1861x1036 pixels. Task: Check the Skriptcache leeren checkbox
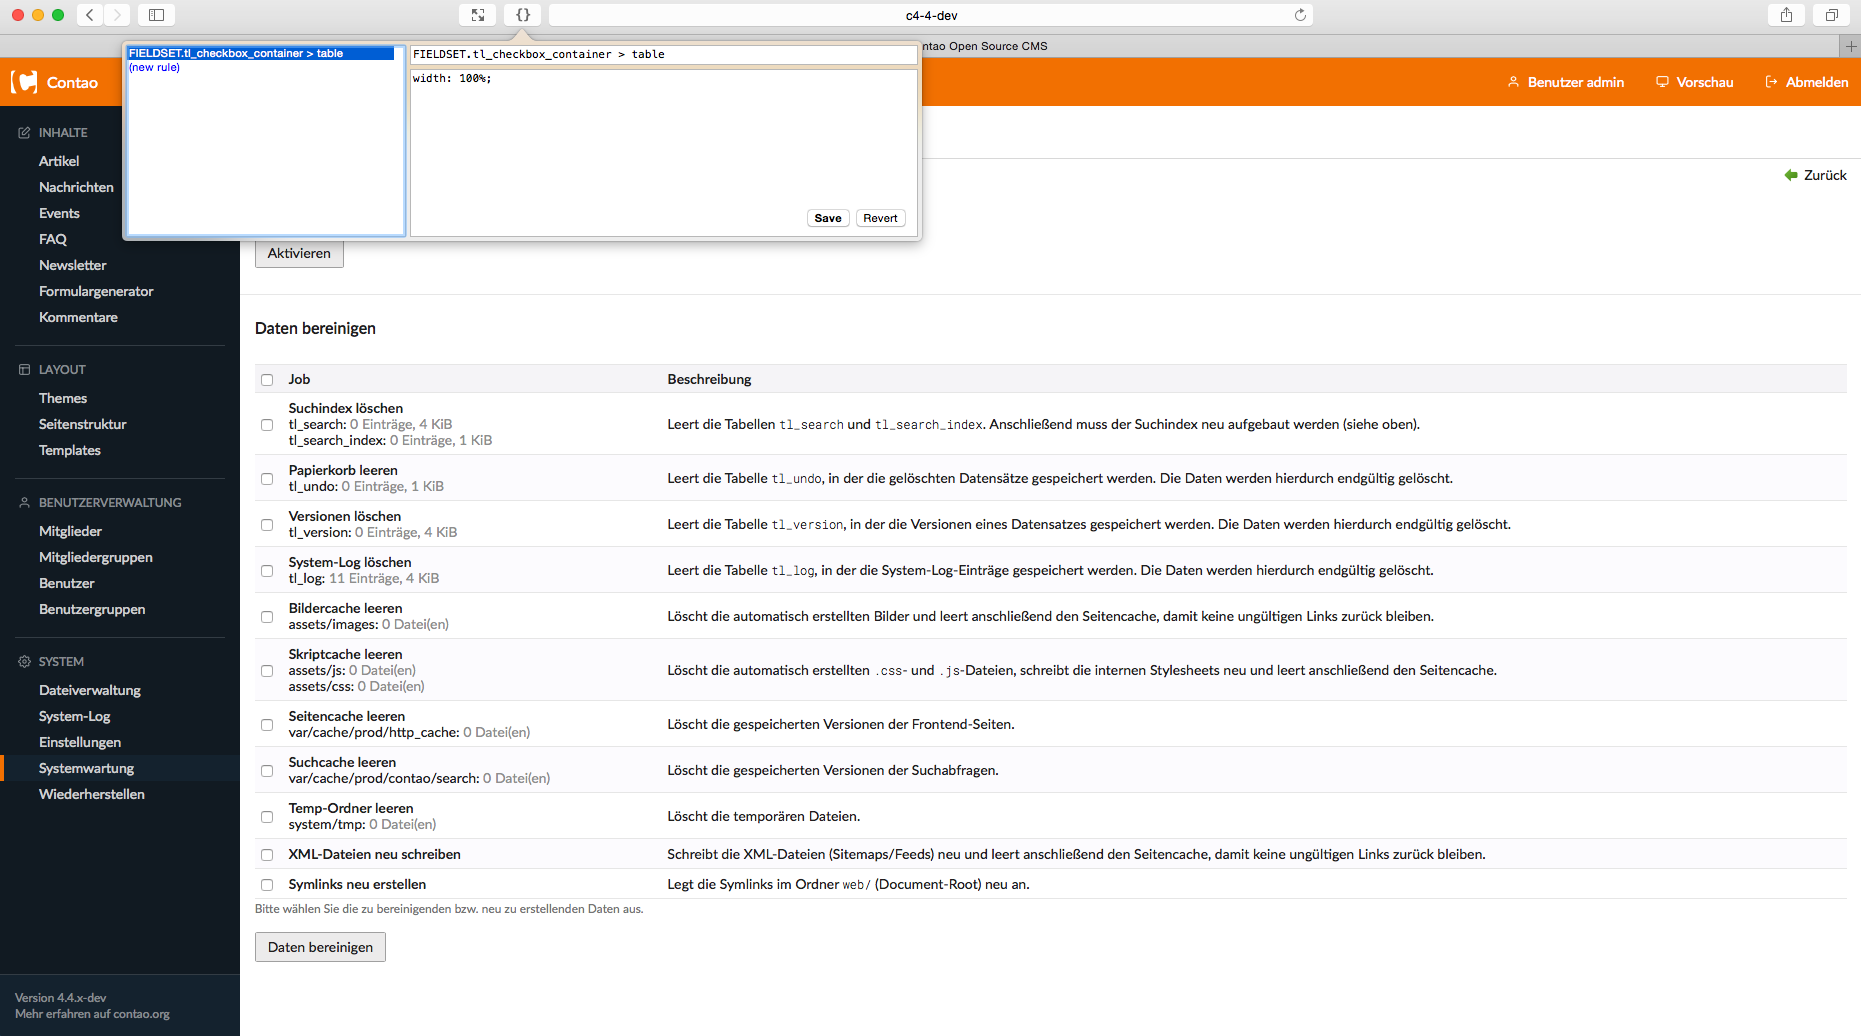(267, 671)
